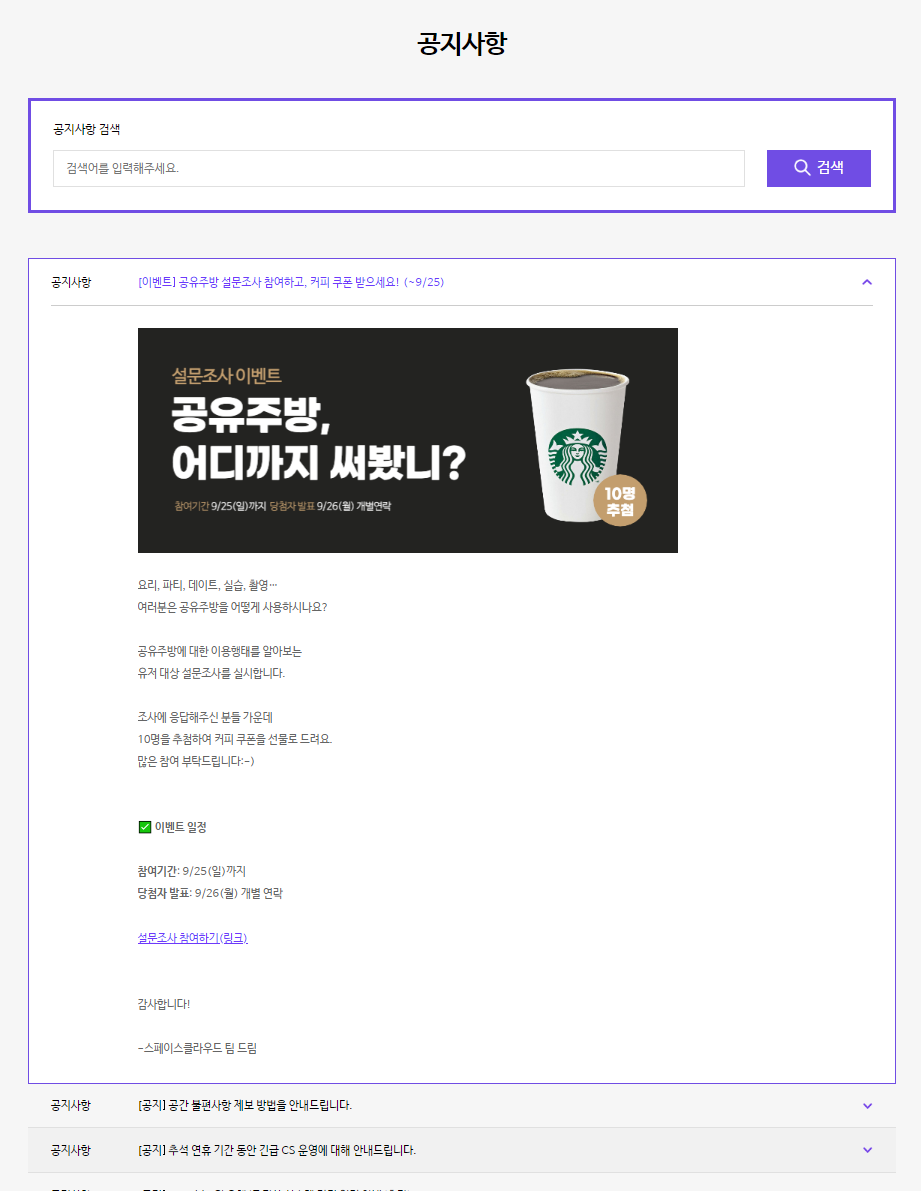Expand the 공간 불편사항 제보 방법 notice

(867, 1105)
